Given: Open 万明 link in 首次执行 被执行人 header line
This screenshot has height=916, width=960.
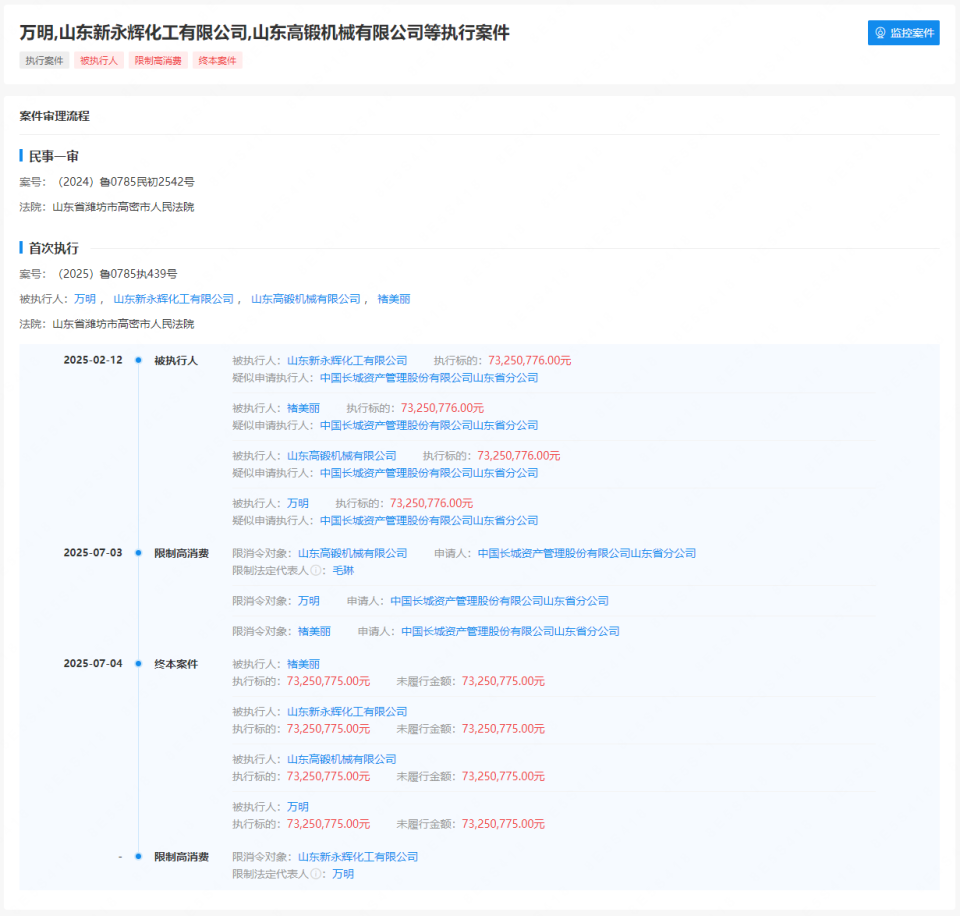Looking at the screenshot, I should [x=85, y=299].
